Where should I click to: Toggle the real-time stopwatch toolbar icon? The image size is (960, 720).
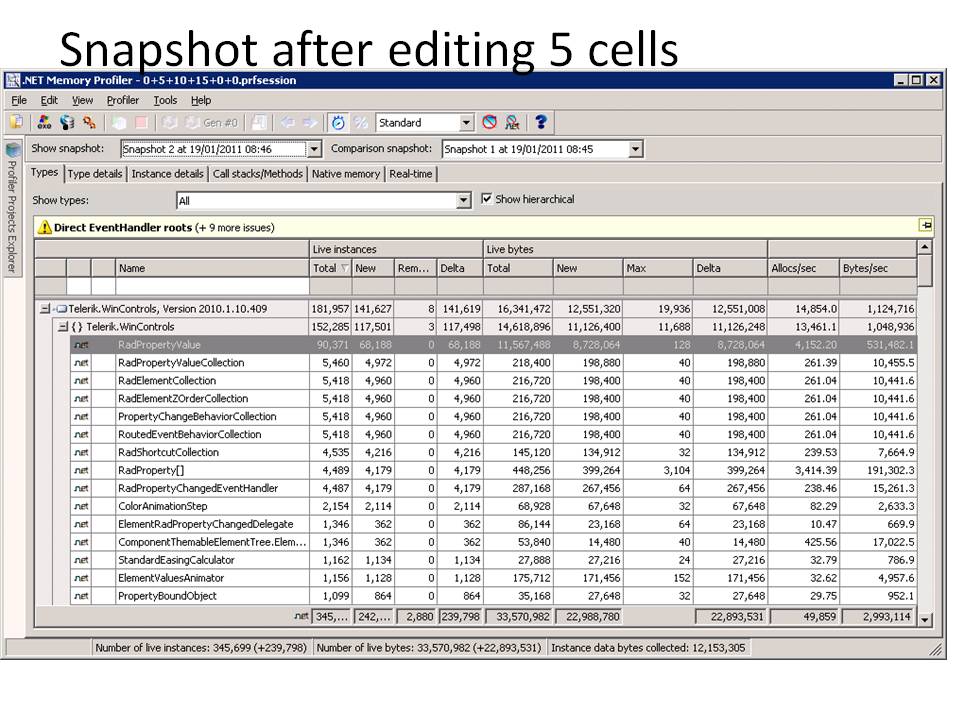338,122
